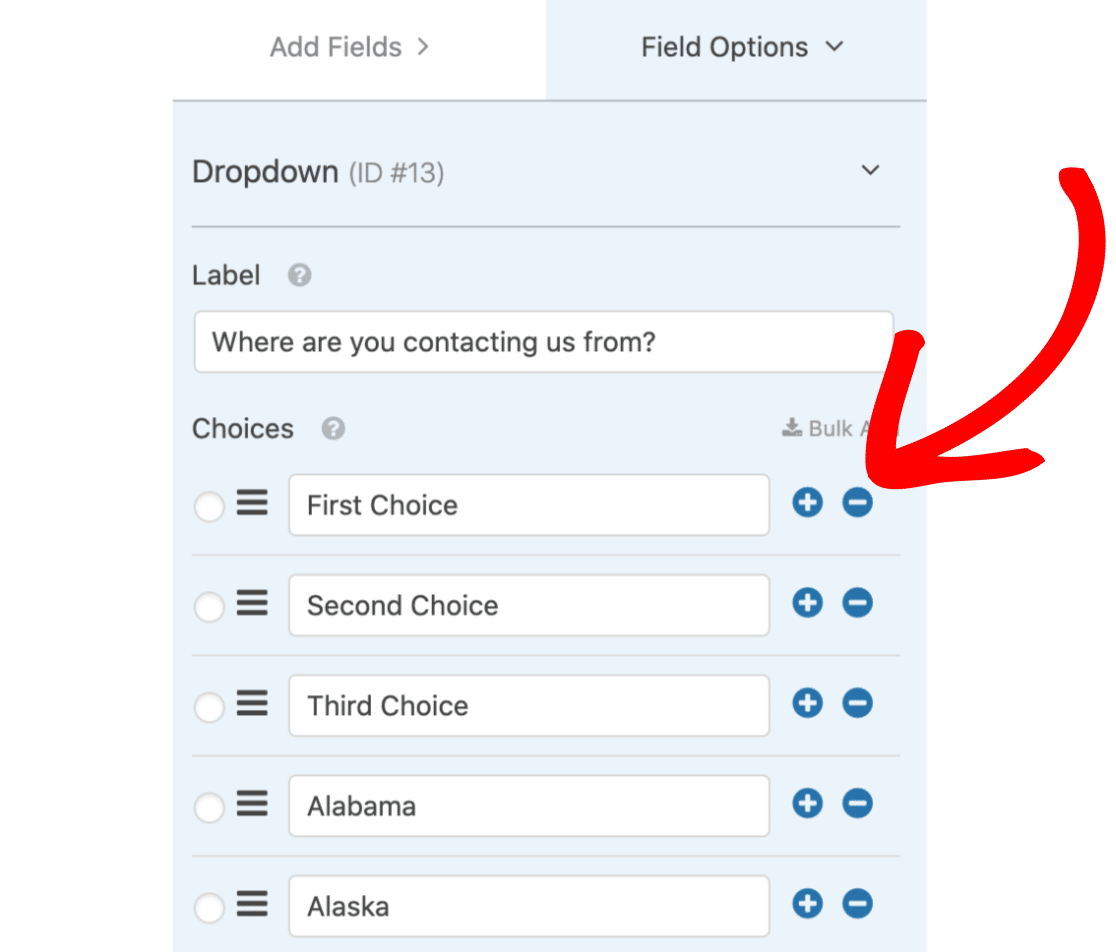Add a choice after Alaska

click(807, 904)
